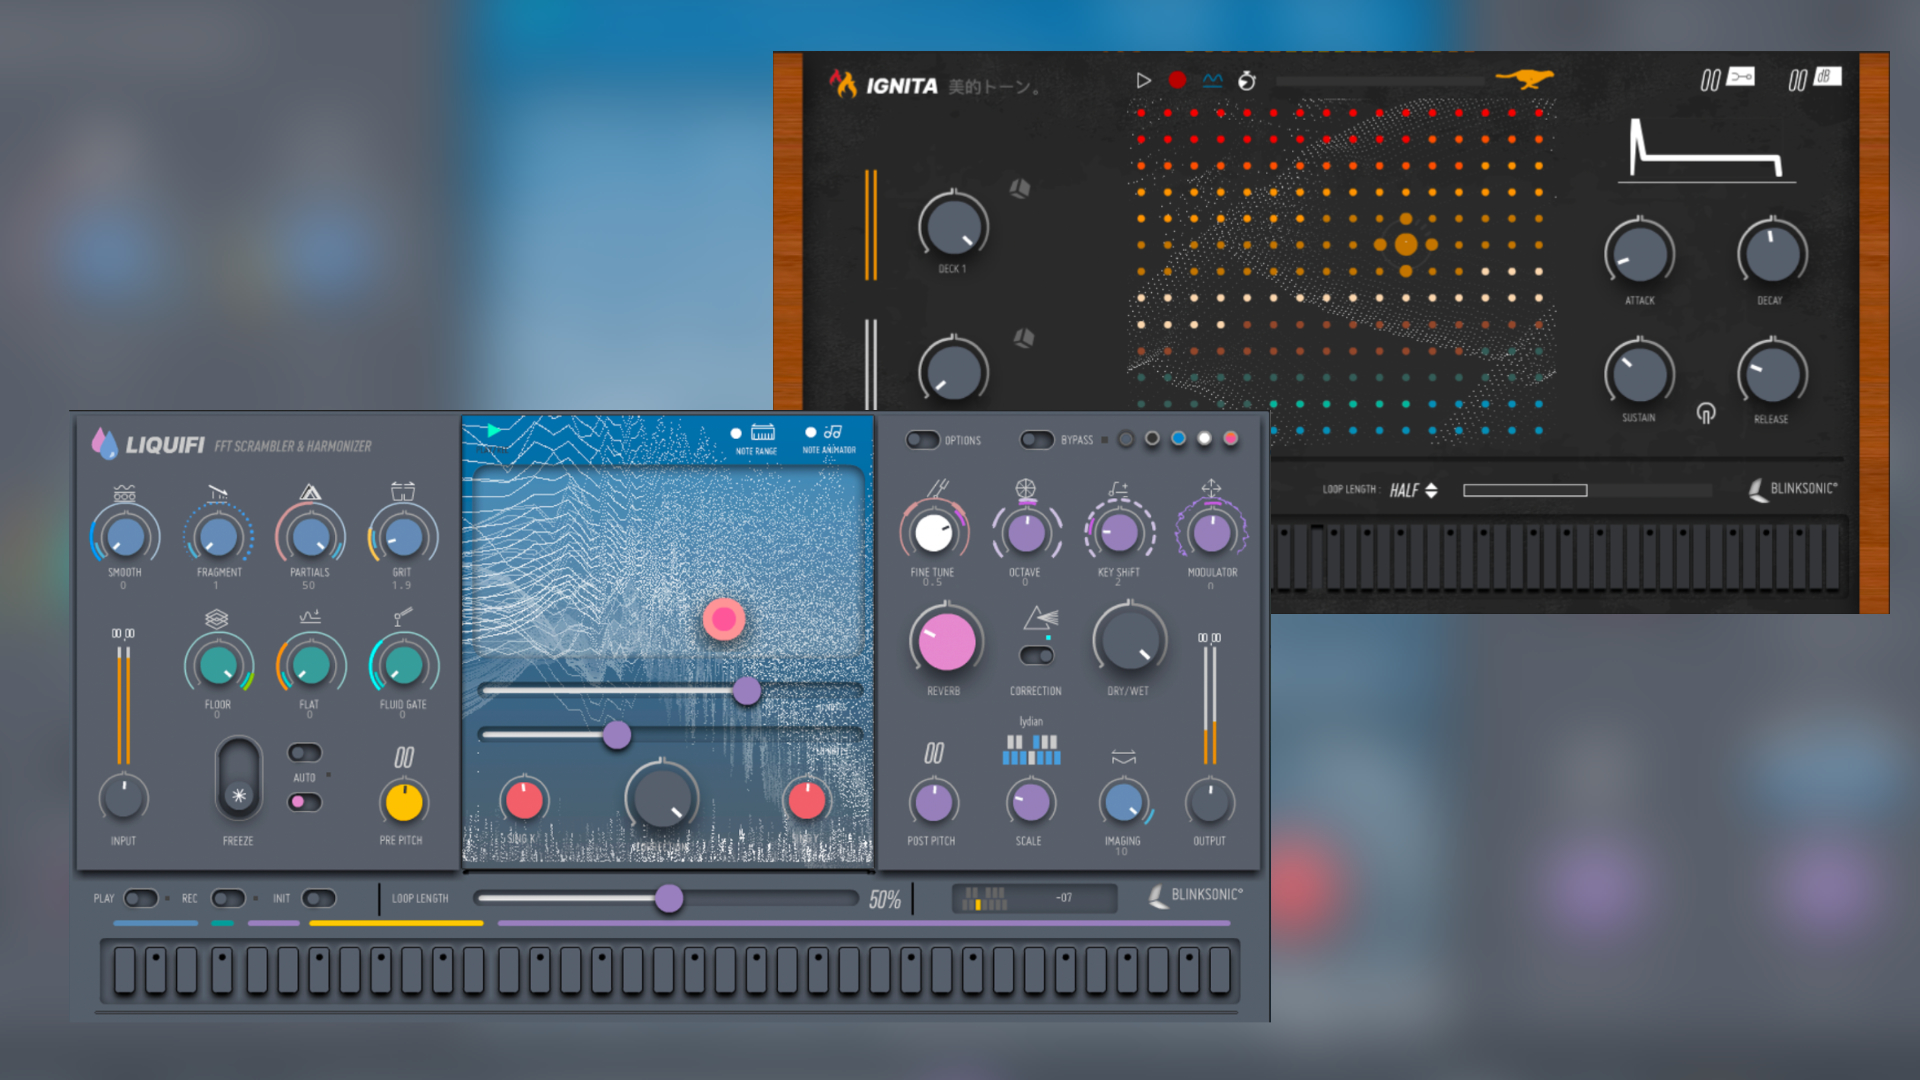Select the stopwatch icon in IGNITA toolbar
Viewport: 1920px width, 1080px height.
[x=1245, y=81]
